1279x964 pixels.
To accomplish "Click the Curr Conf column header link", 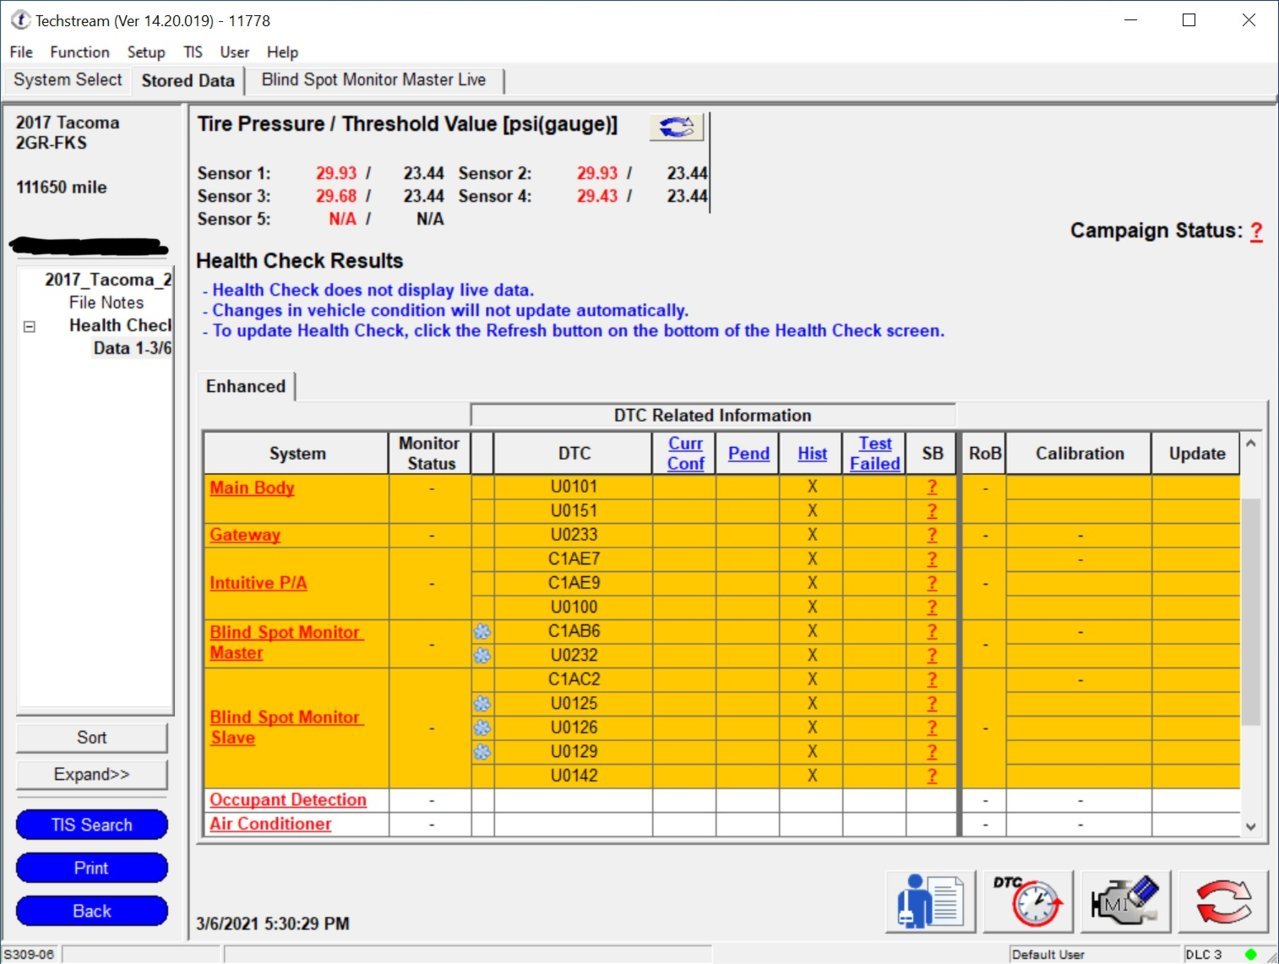I will [x=686, y=453].
